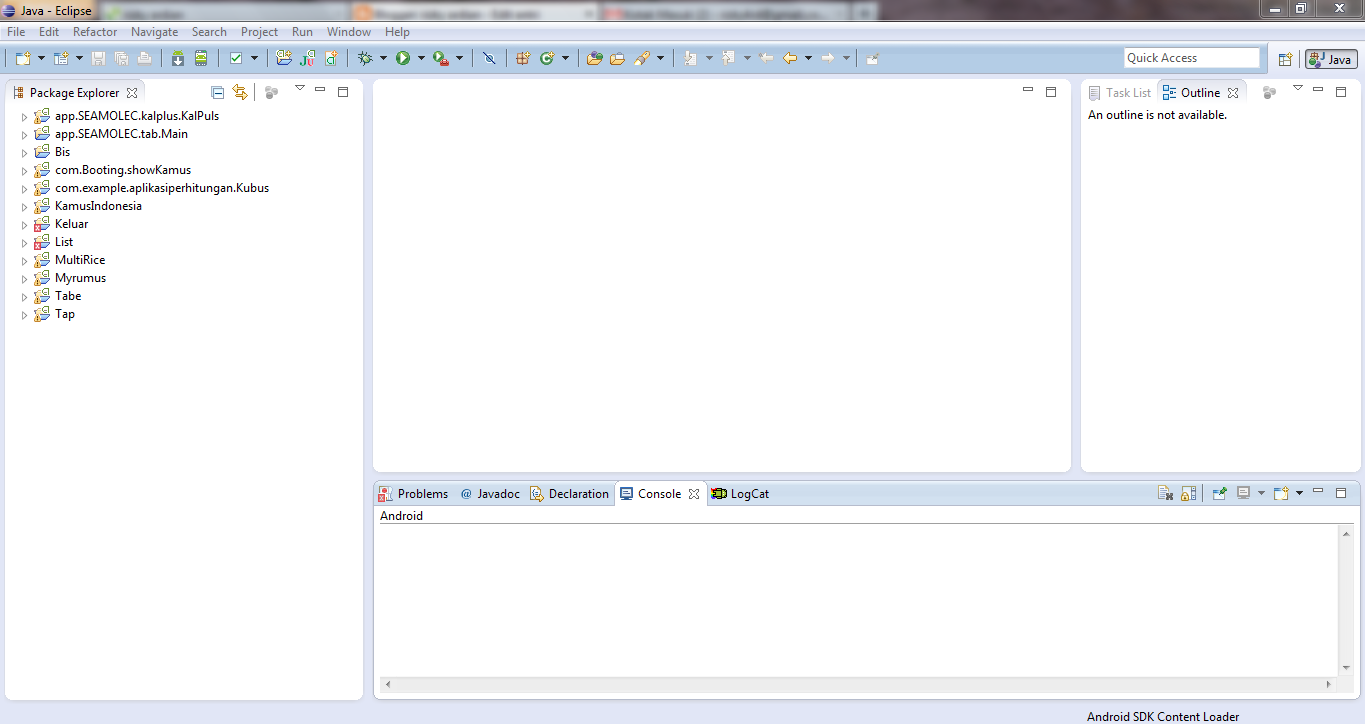
Task: Expand the Tap project
Action: [x=25, y=314]
